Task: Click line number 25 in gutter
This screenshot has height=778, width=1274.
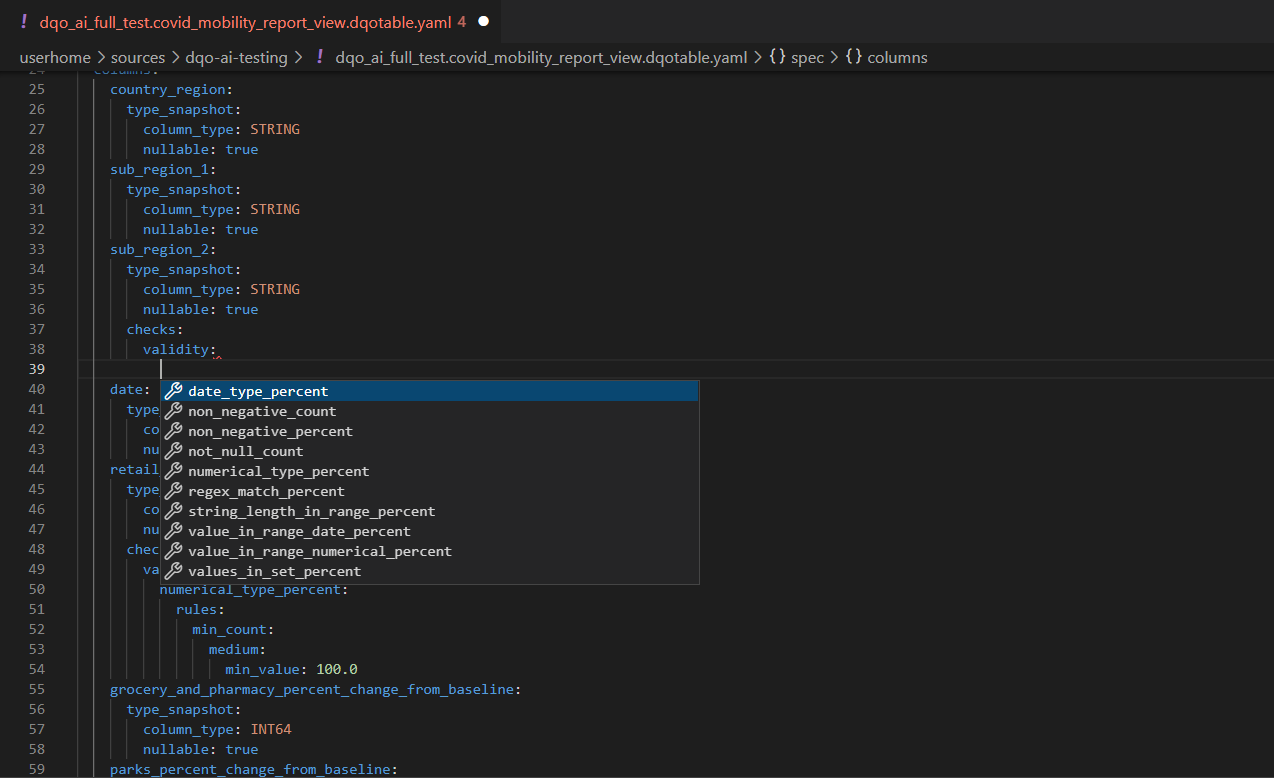Action: (36, 89)
